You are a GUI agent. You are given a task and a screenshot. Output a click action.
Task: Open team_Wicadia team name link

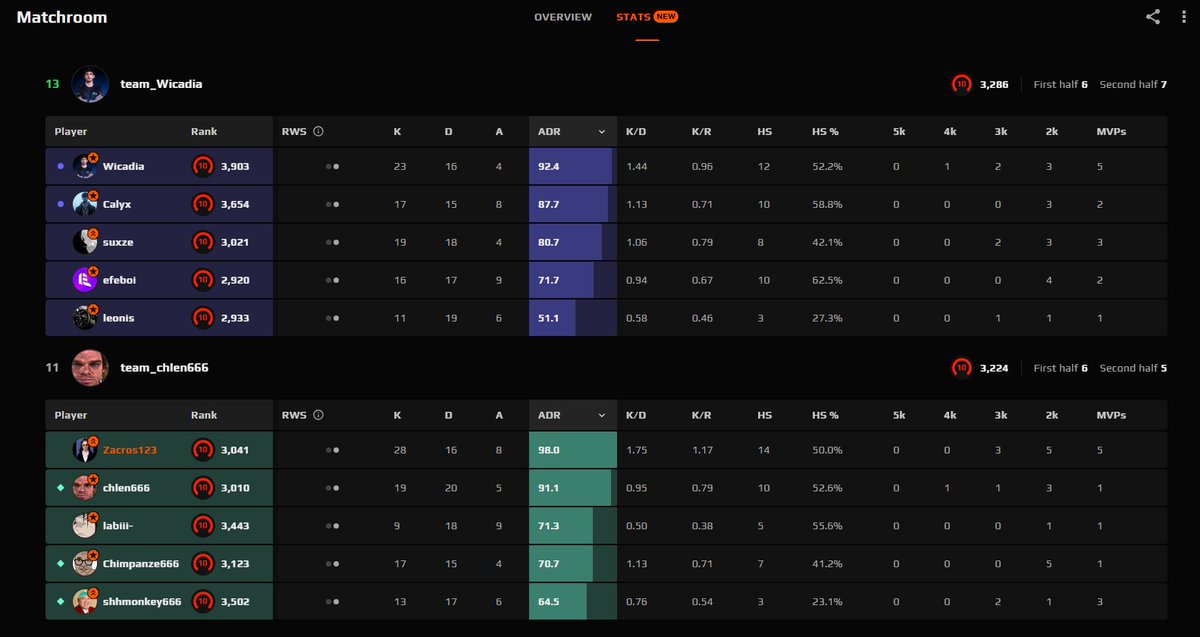point(161,84)
